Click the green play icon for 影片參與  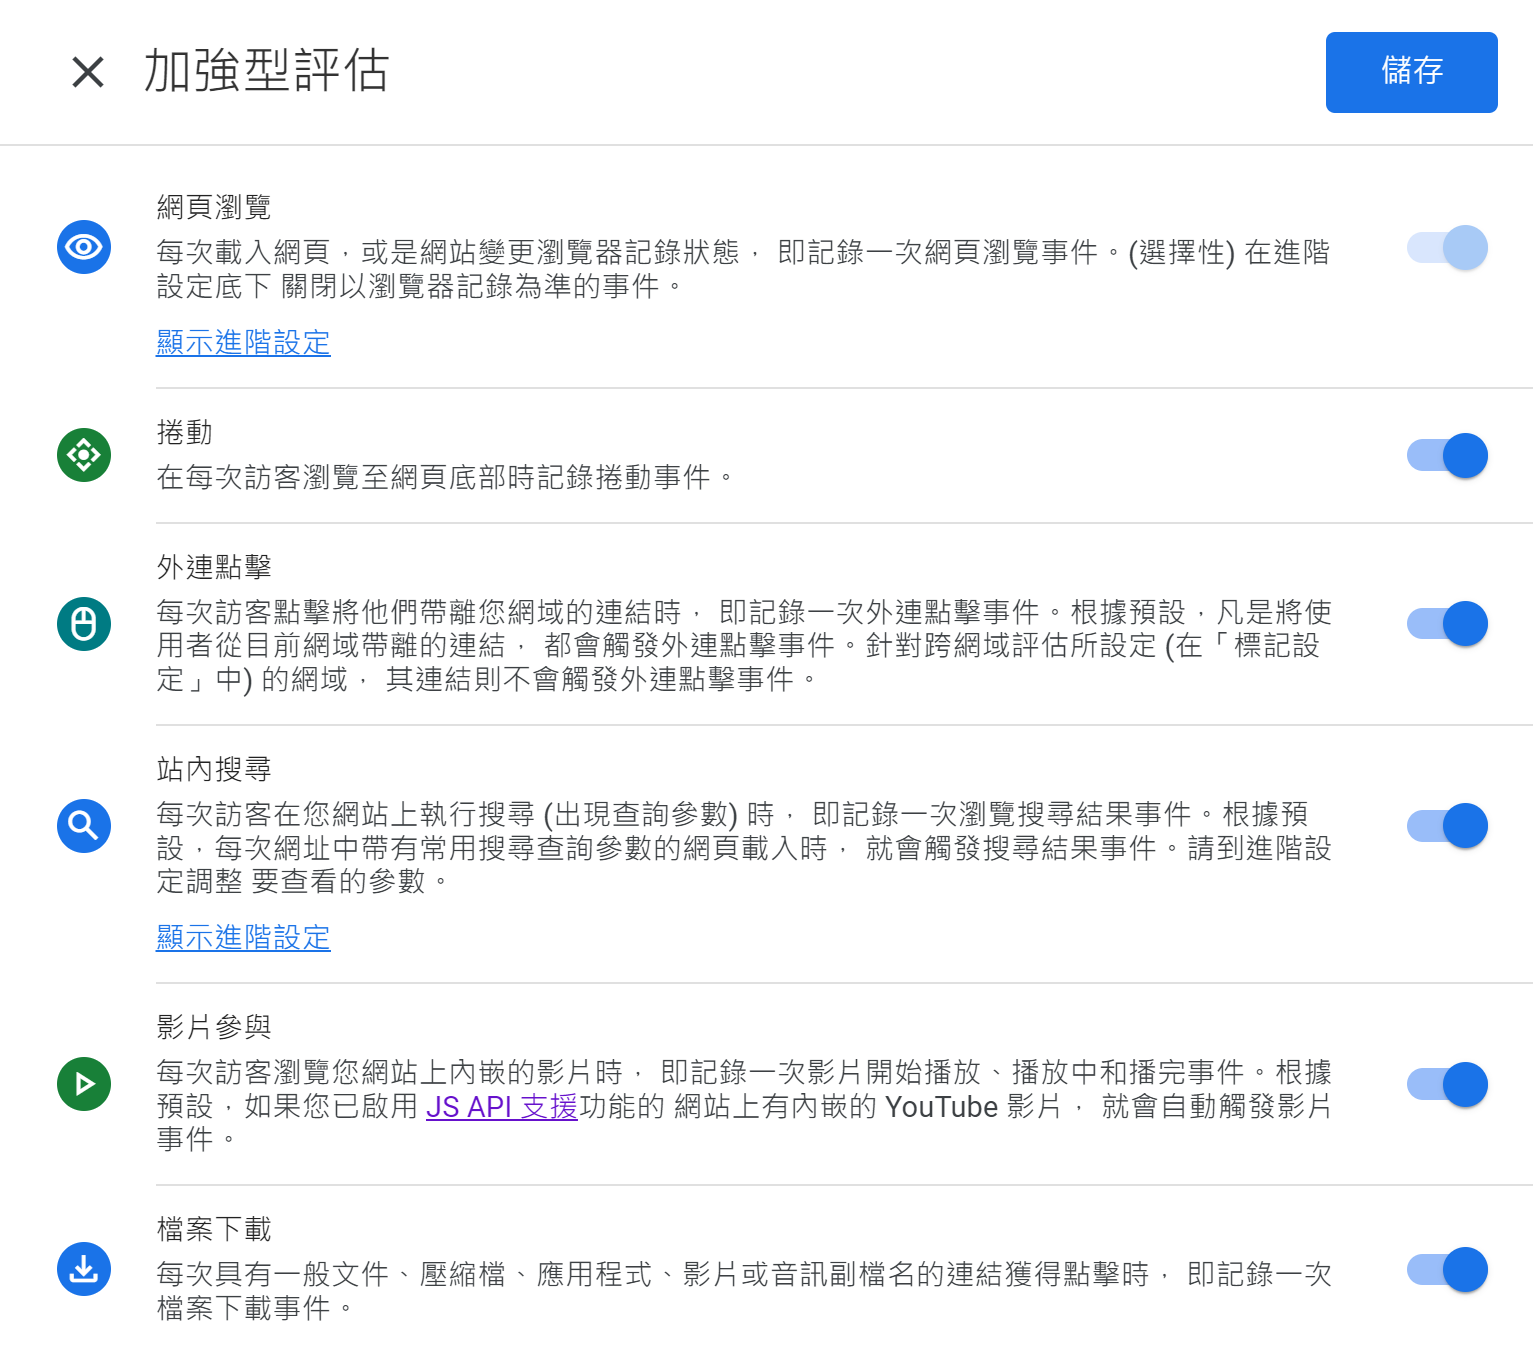pyautogui.click(x=84, y=1084)
